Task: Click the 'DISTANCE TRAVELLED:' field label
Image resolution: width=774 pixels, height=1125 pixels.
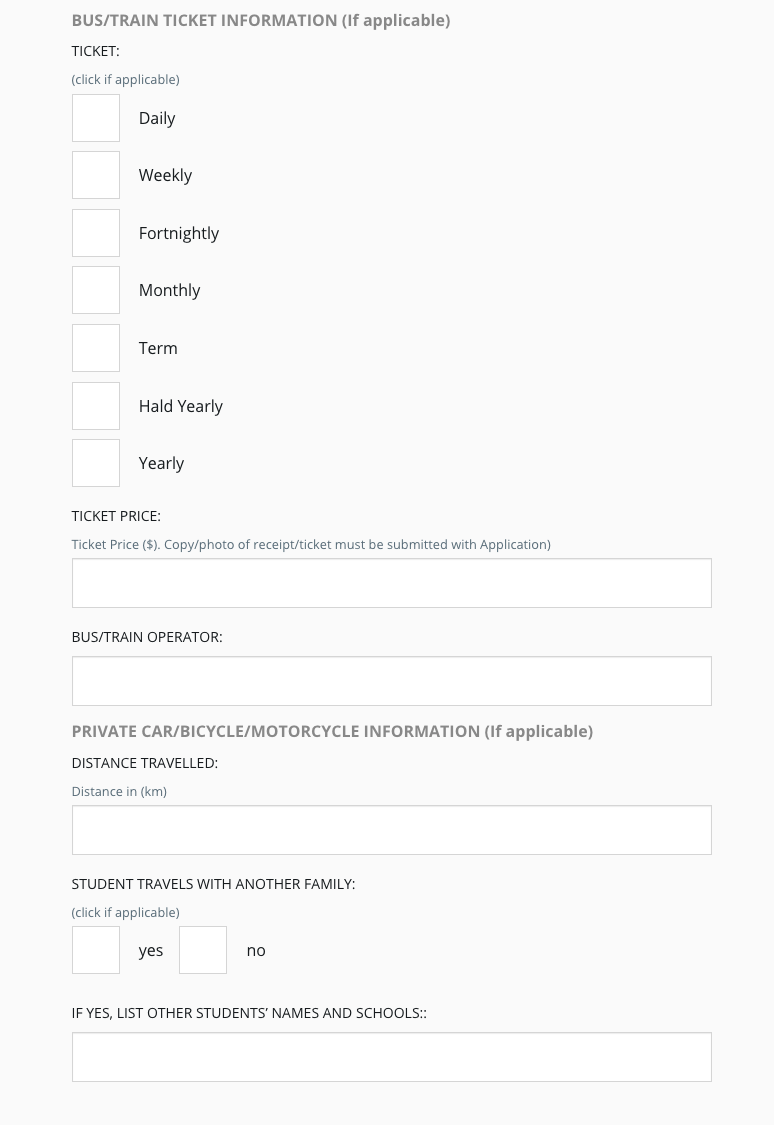Action: [145, 763]
